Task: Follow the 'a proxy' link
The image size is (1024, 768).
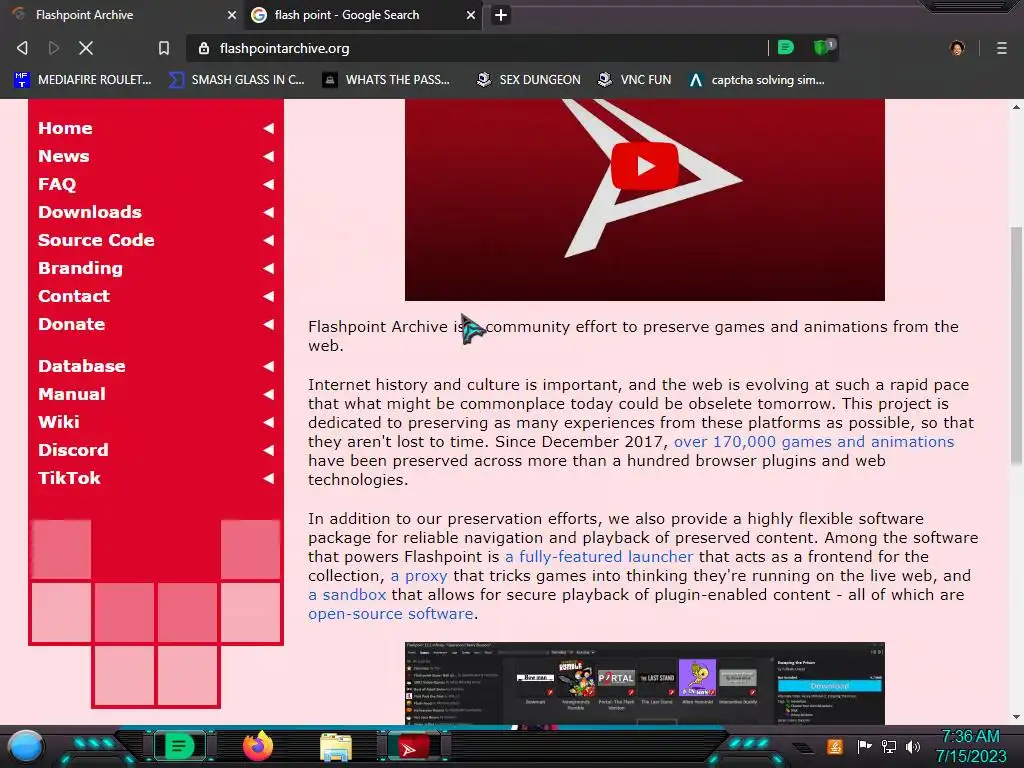Action: (x=419, y=576)
